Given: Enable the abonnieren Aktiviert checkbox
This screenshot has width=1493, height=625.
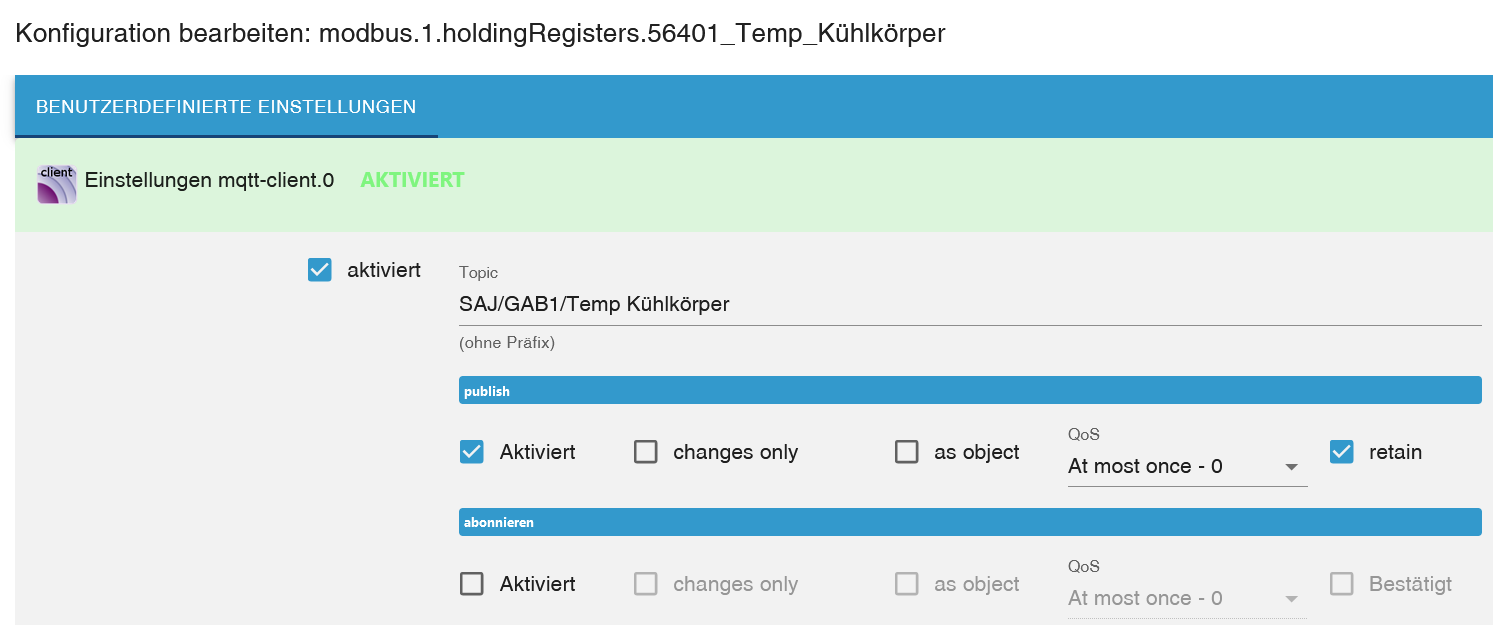Looking at the screenshot, I should pyautogui.click(x=472, y=584).
